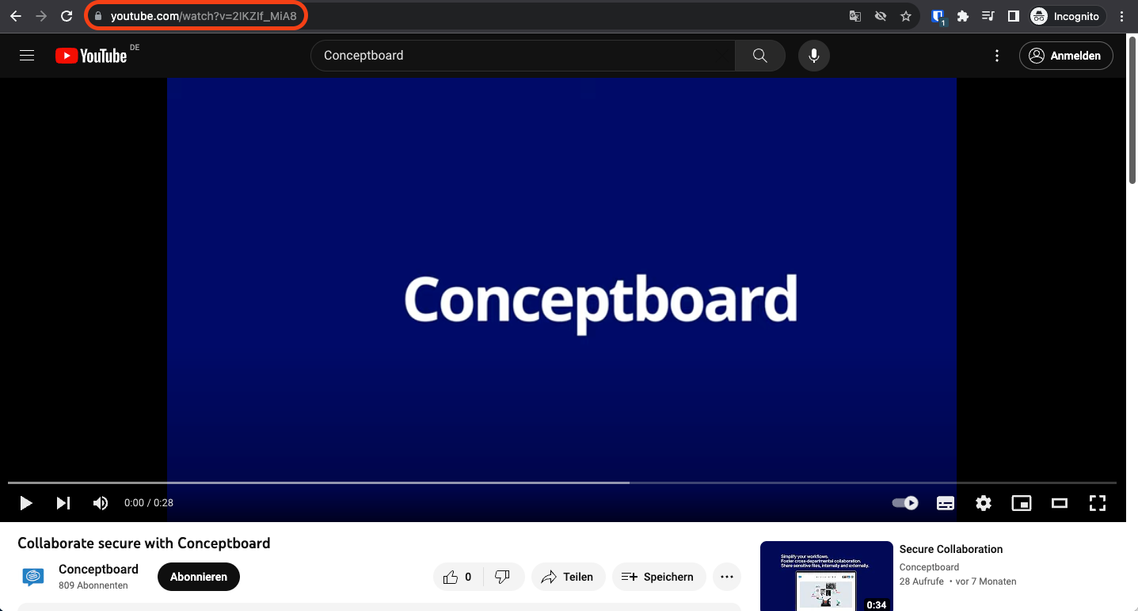Bookmark this page with the star

[x=906, y=16]
